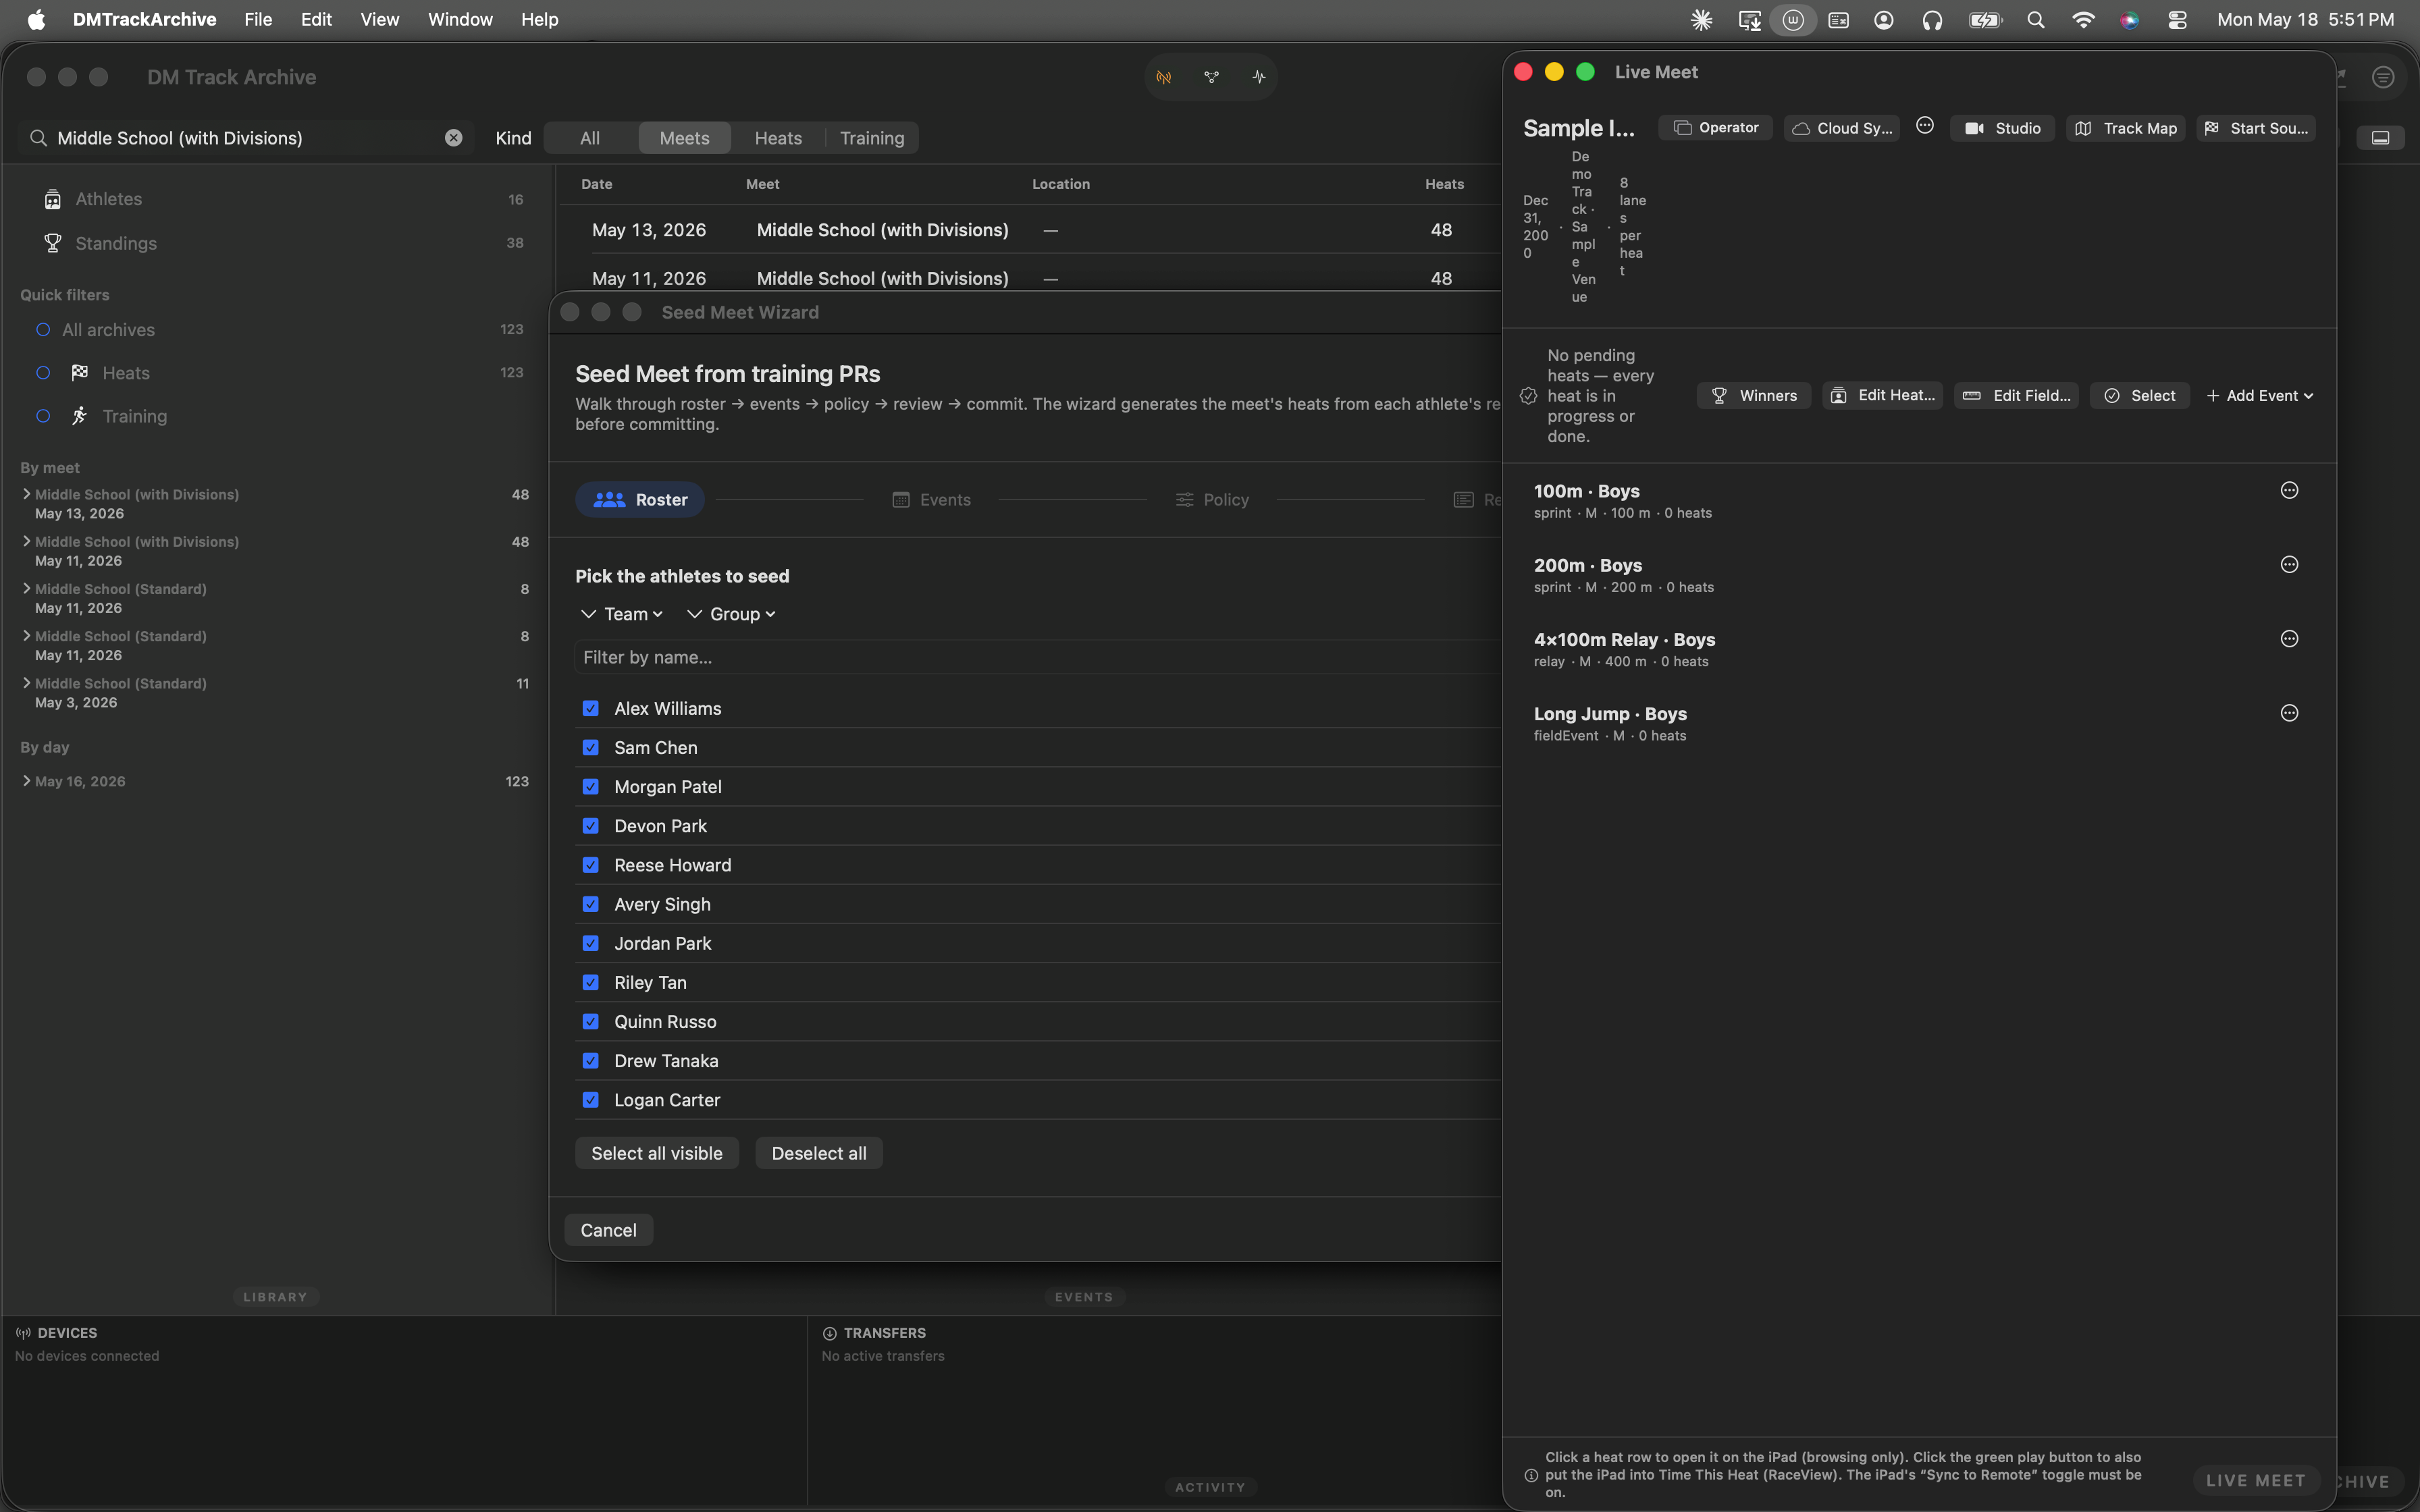Viewport: 2420px width, 1512px height.
Task: Click the Select checkmark button
Action: click(x=2140, y=396)
